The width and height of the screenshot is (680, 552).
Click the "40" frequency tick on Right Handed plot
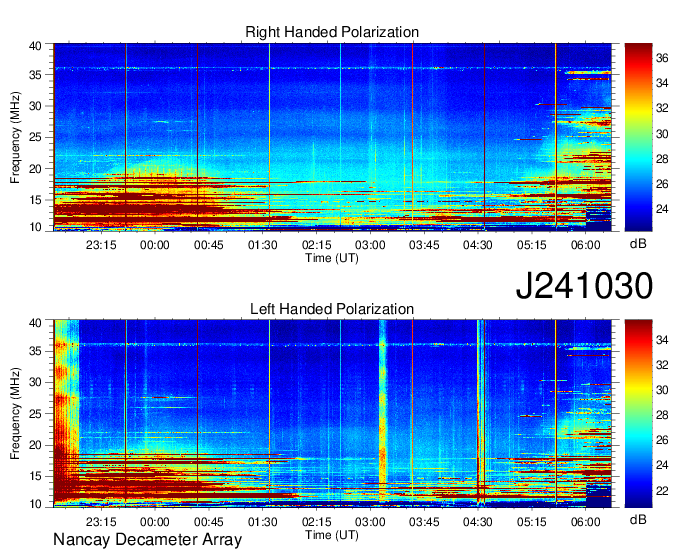[x=35, y=46]
